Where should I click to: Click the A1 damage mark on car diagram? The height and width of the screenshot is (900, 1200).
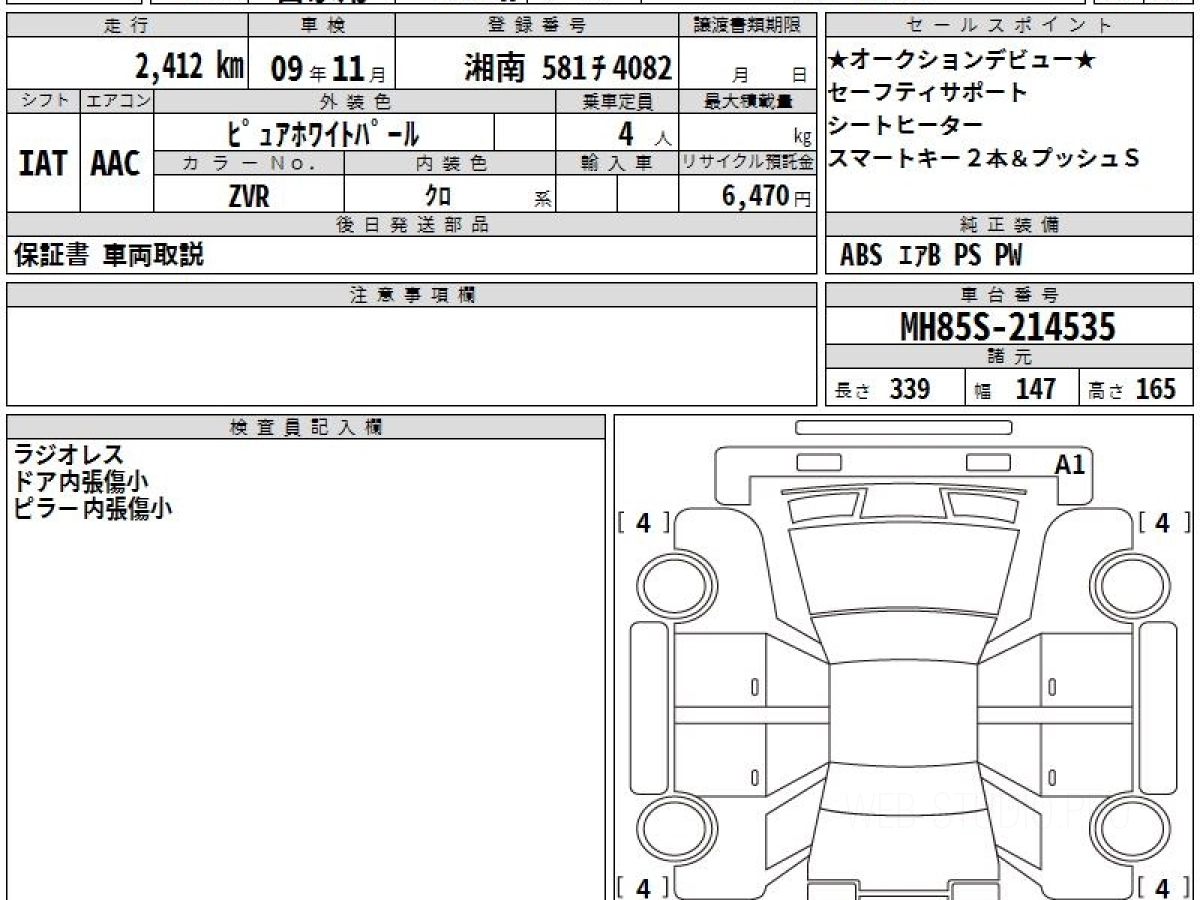pyautogui.click(x=1070, y=464)
